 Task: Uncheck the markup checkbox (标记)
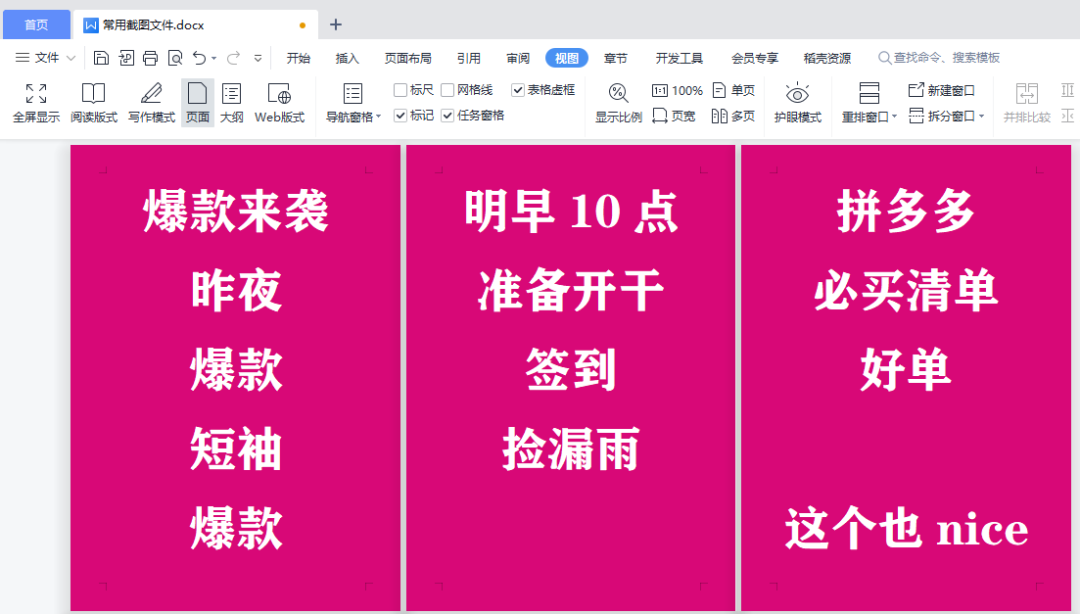point(400,115)
